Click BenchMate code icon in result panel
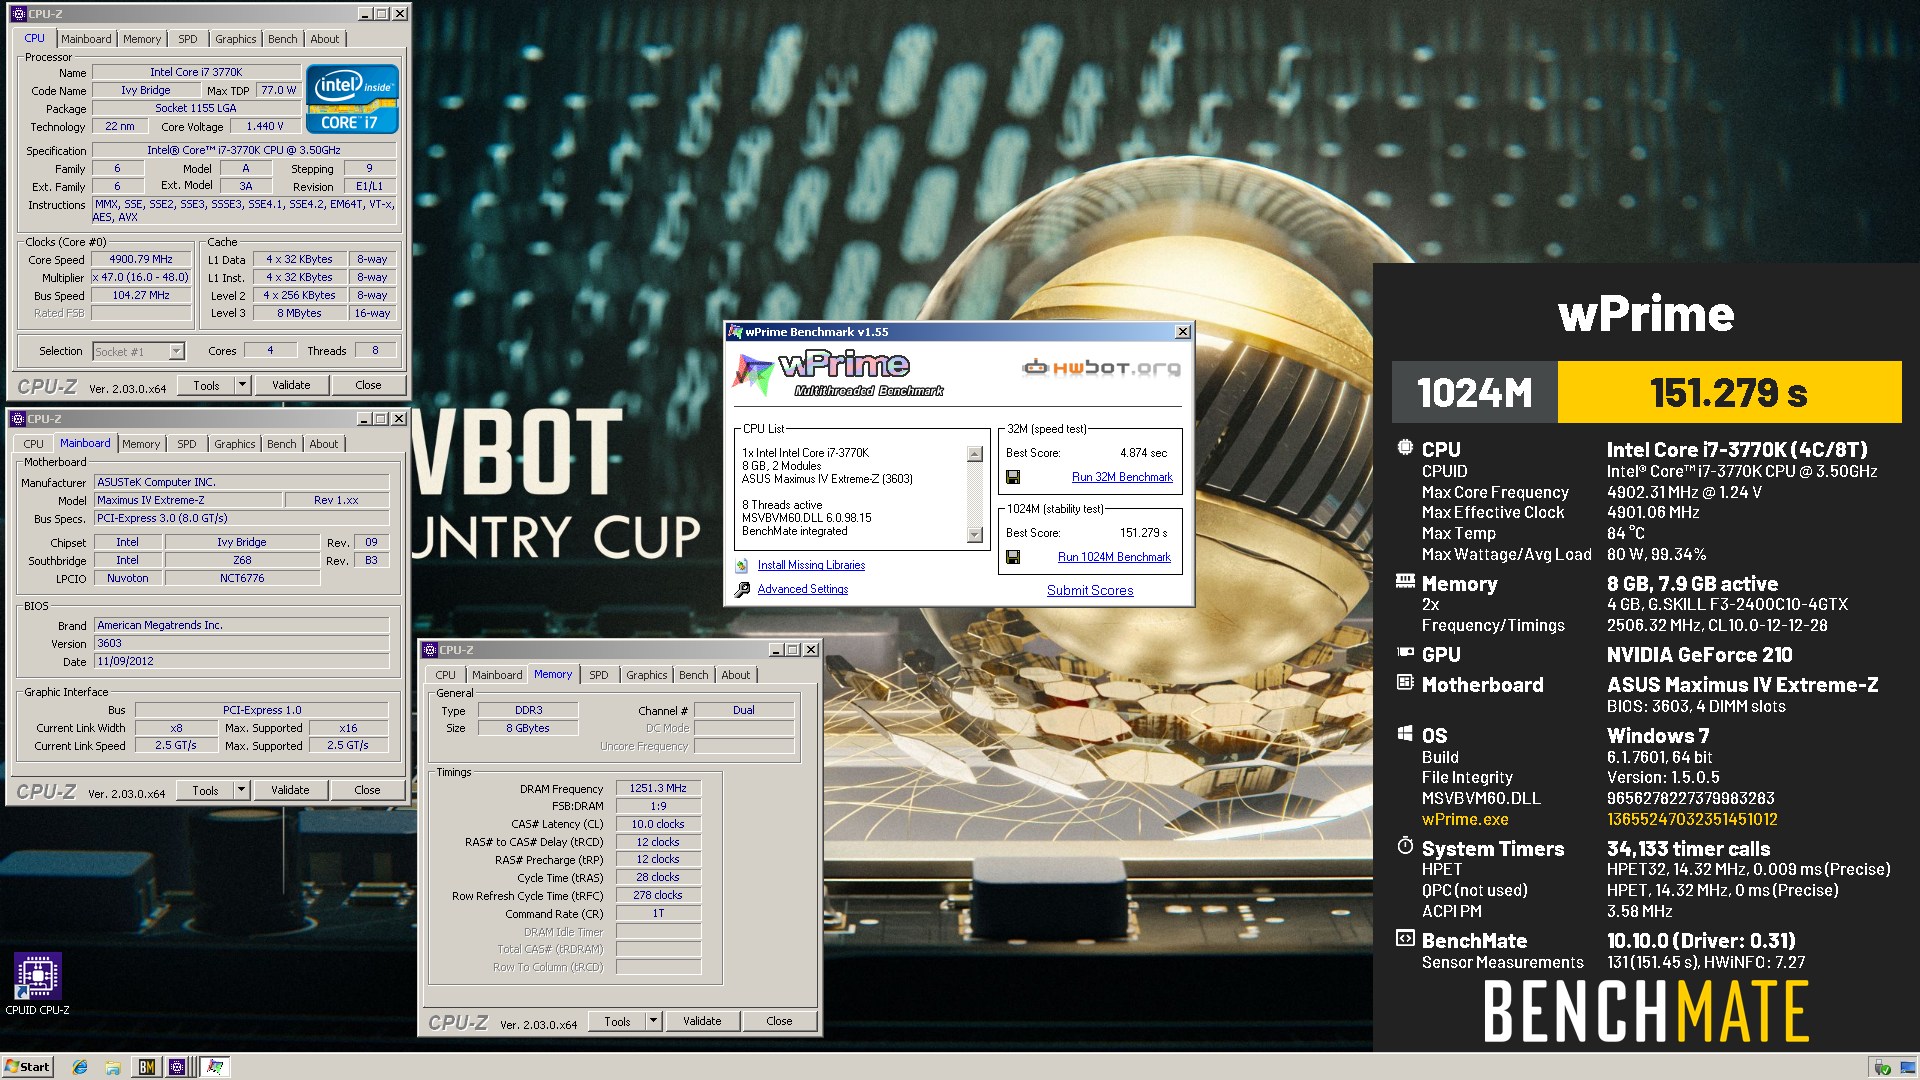Screen dimensions: 1920x1080 1405,939
